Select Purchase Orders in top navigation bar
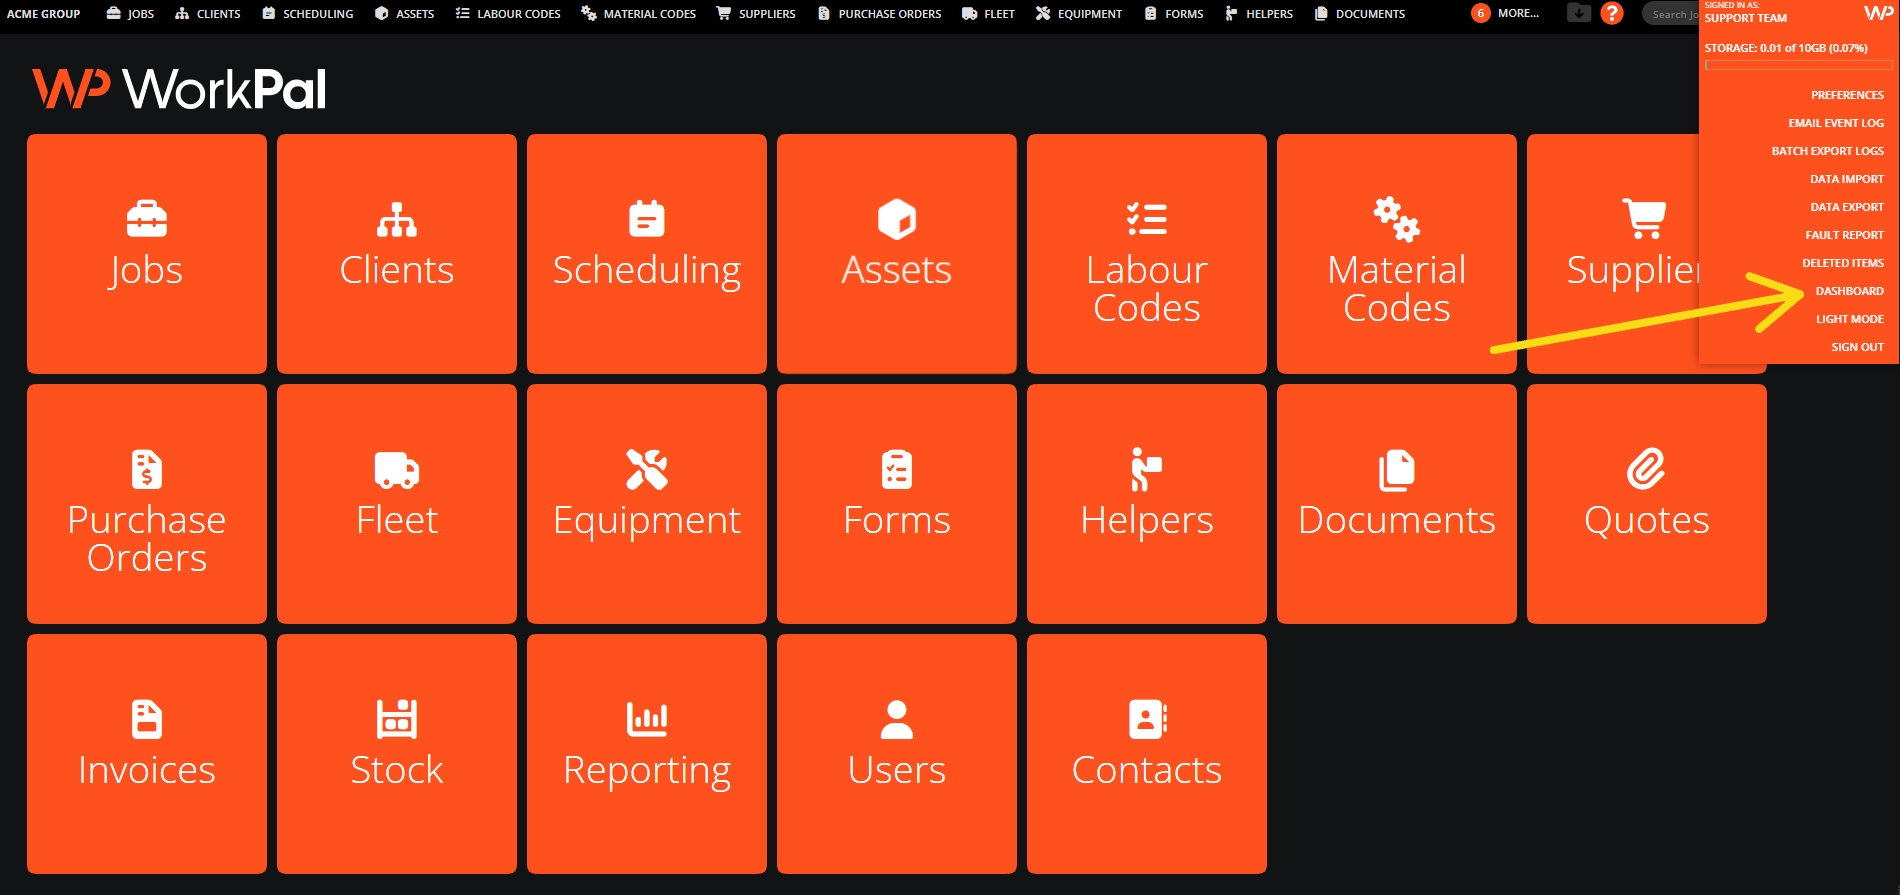Screen dimensions: 1900x895 pos(879,14)
